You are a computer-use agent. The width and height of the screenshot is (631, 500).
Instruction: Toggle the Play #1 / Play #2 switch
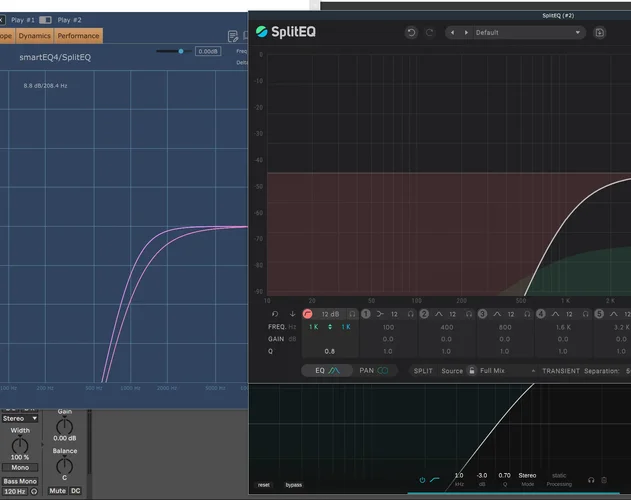click(45, 19)
